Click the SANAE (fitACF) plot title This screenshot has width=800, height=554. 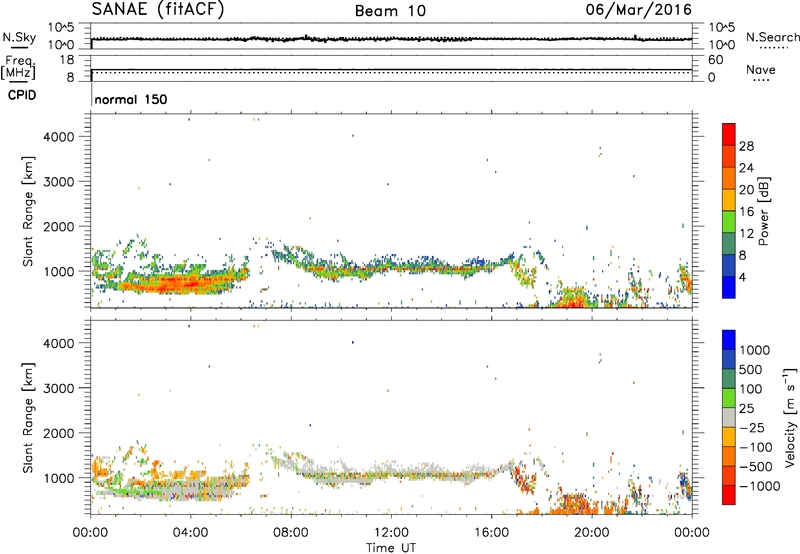tap(158, 9)
